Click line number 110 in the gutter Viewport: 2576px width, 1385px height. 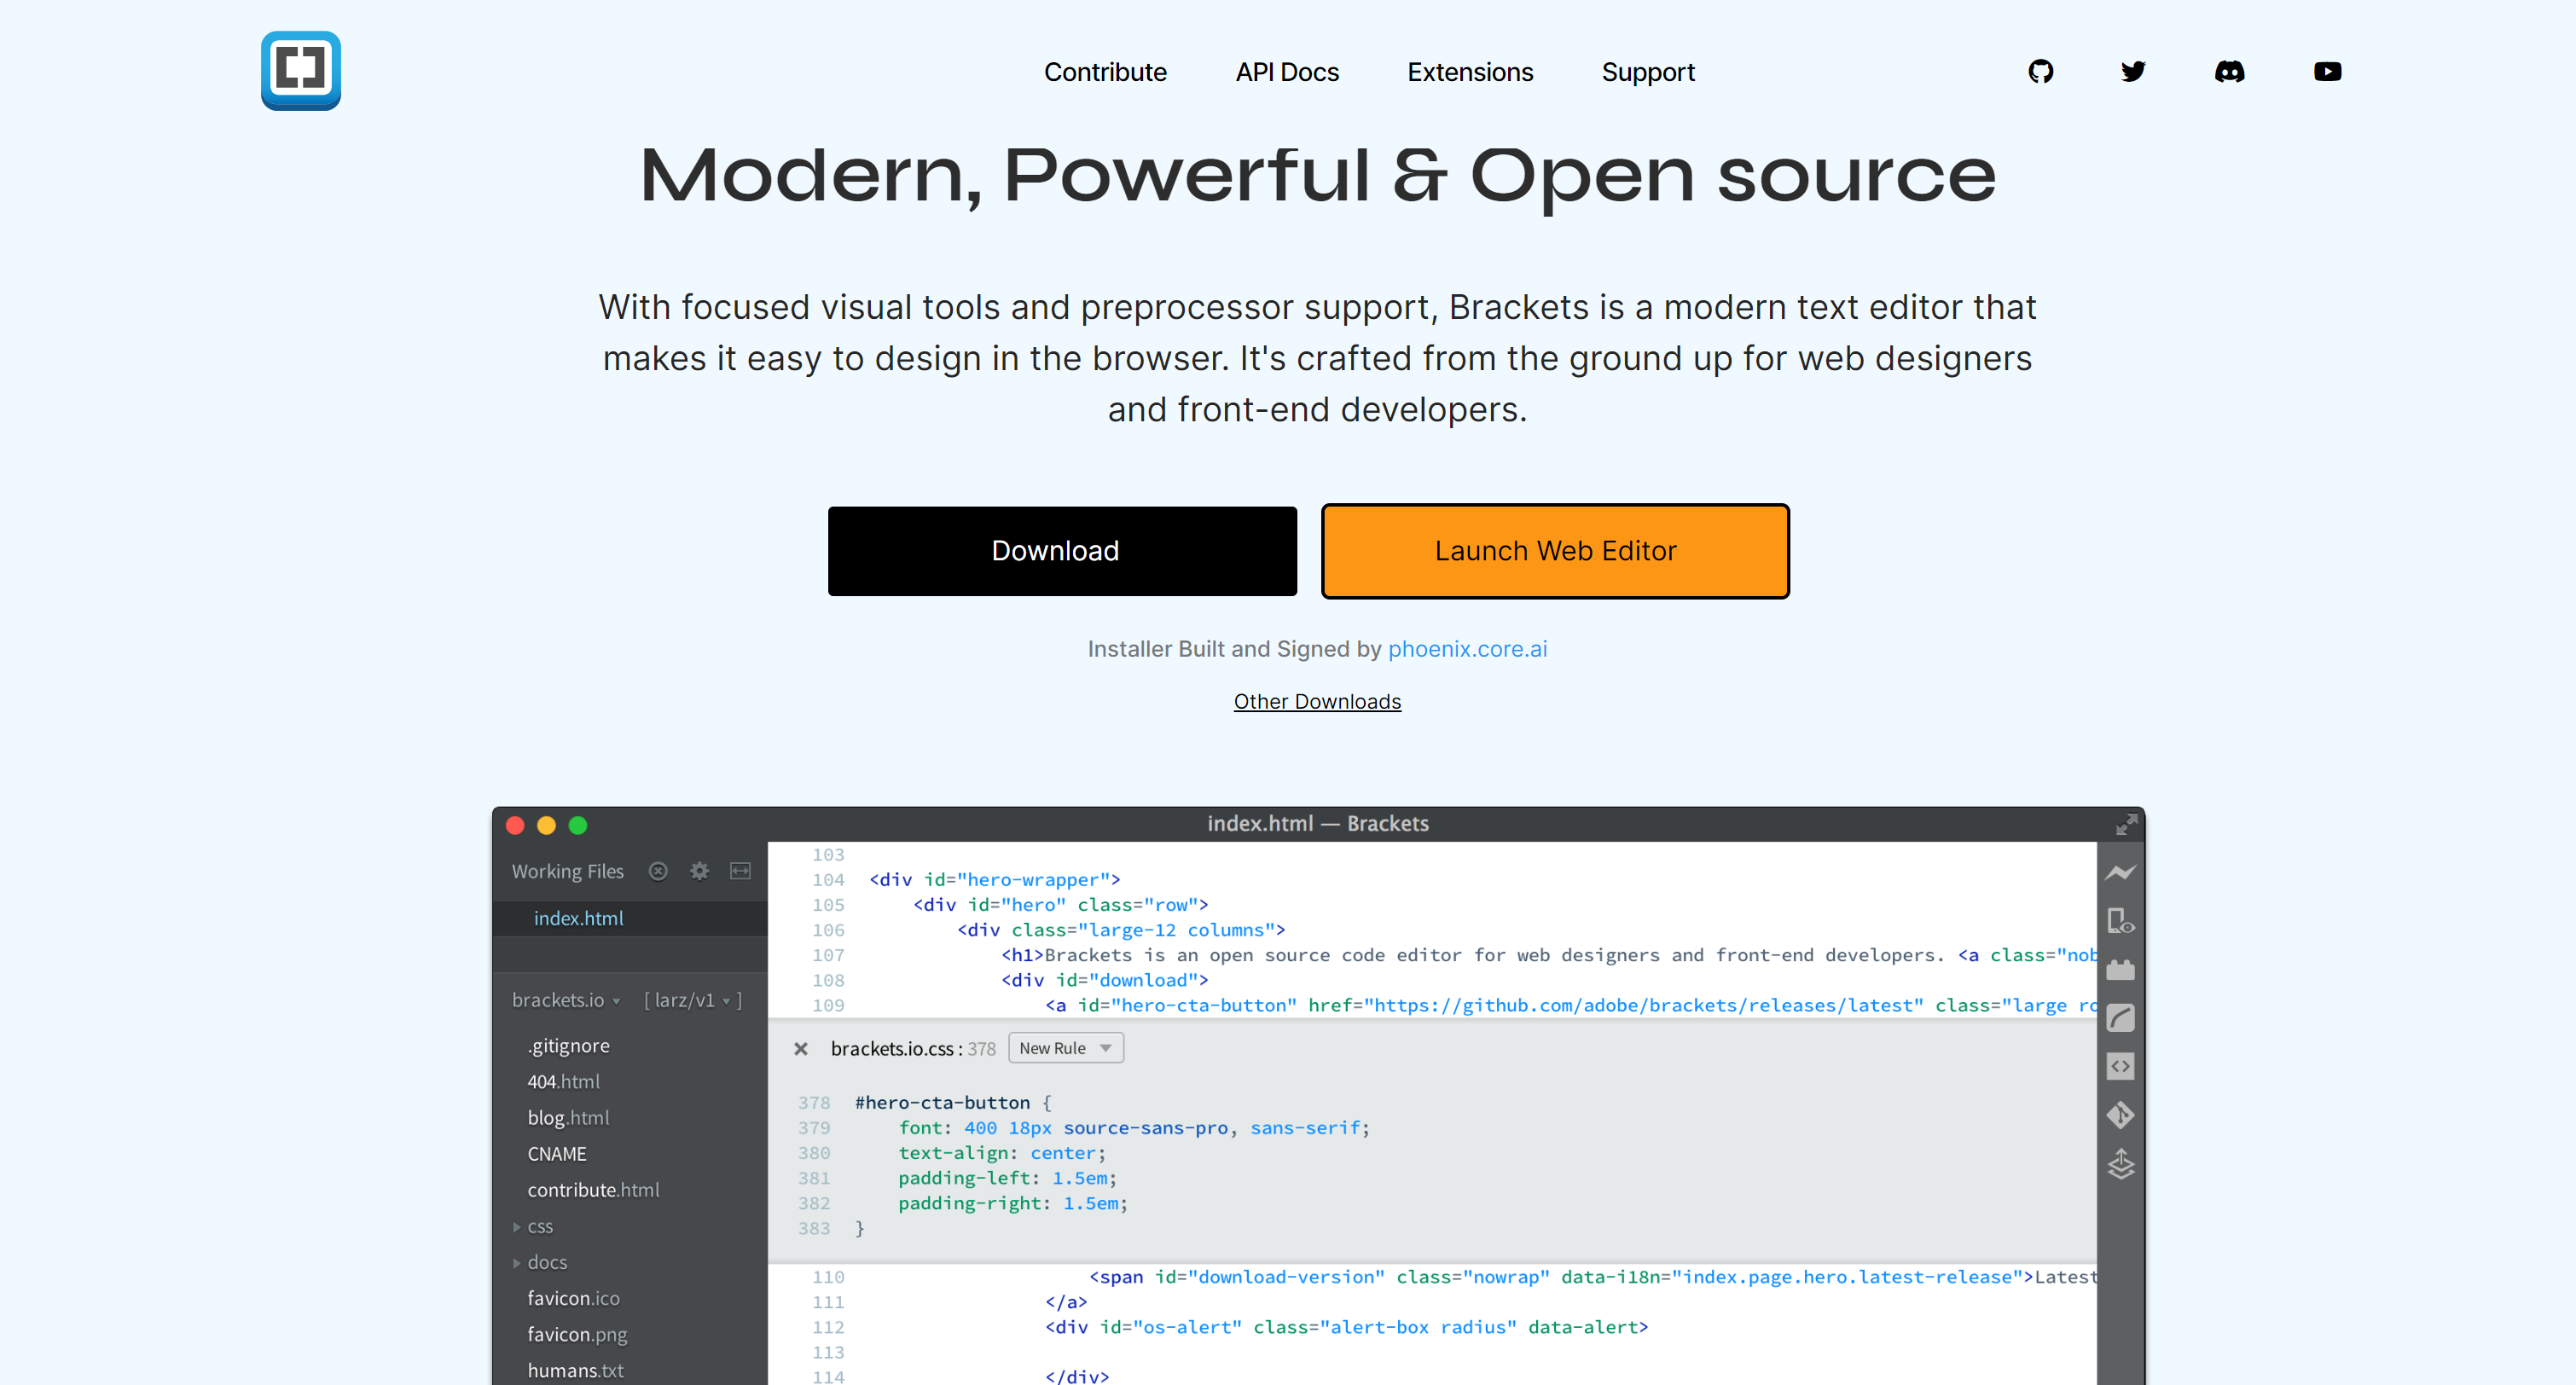827,1277
